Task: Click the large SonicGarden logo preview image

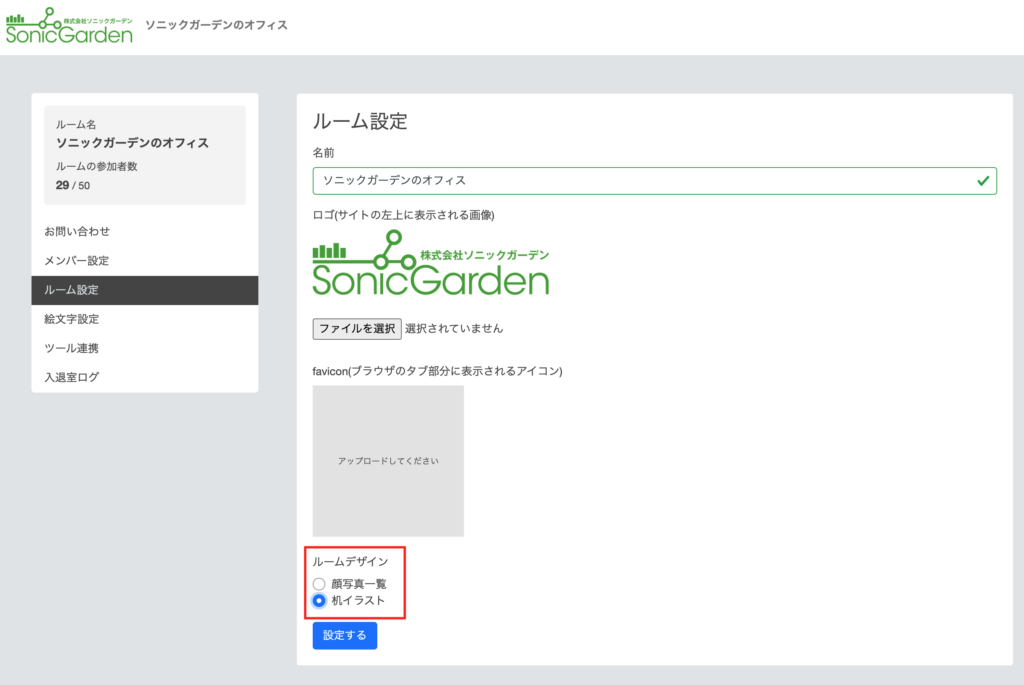Action: (x=431, y=263)
